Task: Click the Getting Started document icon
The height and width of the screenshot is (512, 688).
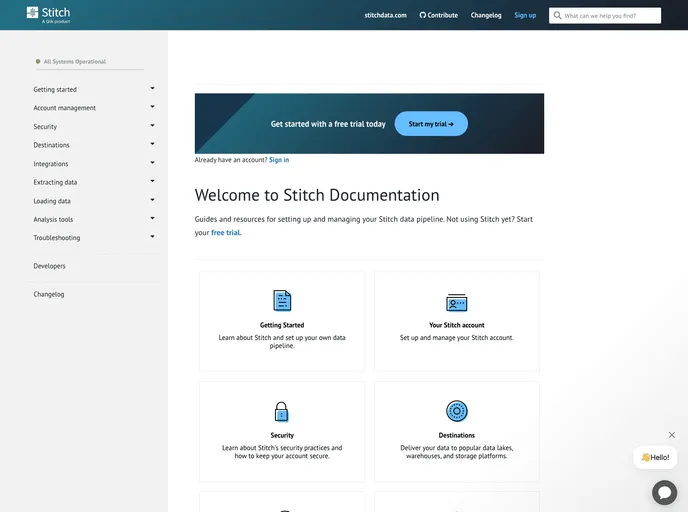Action: (x=282, y=301)
